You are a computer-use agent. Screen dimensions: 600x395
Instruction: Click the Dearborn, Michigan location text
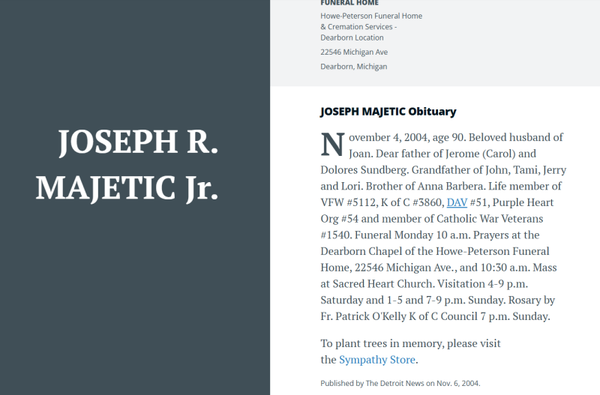354,67
